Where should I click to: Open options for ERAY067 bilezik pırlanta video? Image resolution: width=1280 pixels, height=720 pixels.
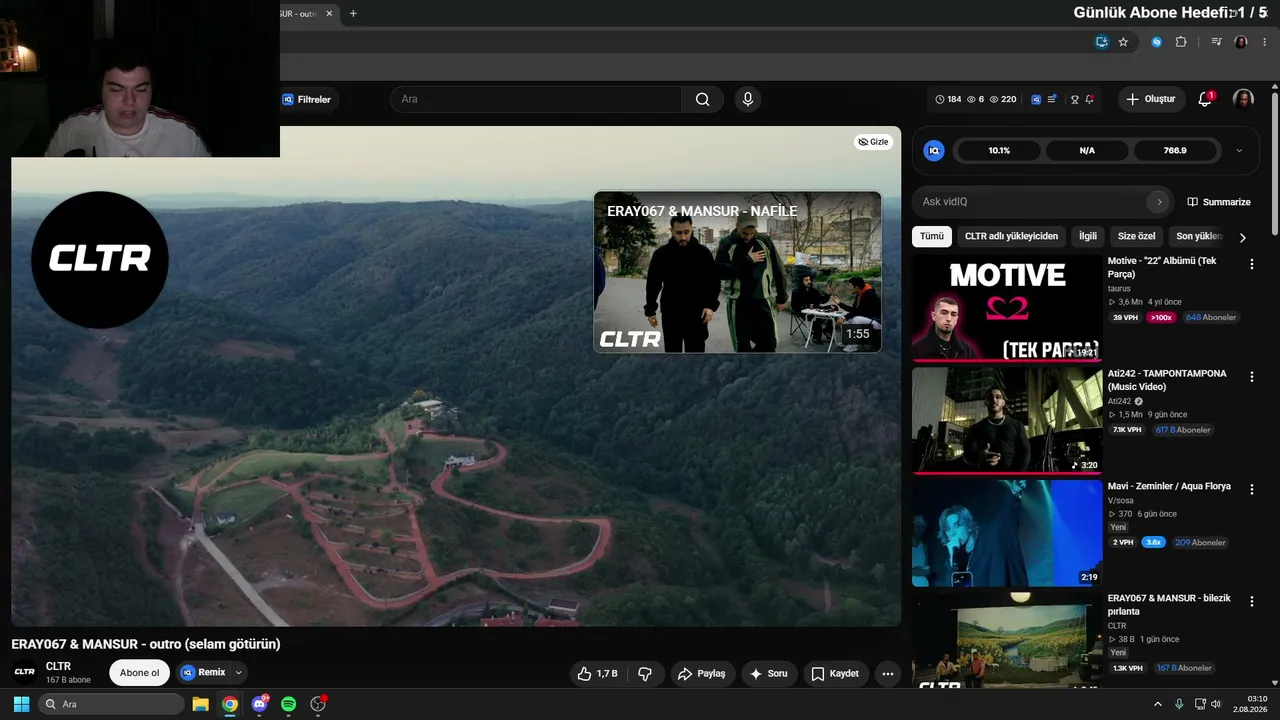[1251, 602]
